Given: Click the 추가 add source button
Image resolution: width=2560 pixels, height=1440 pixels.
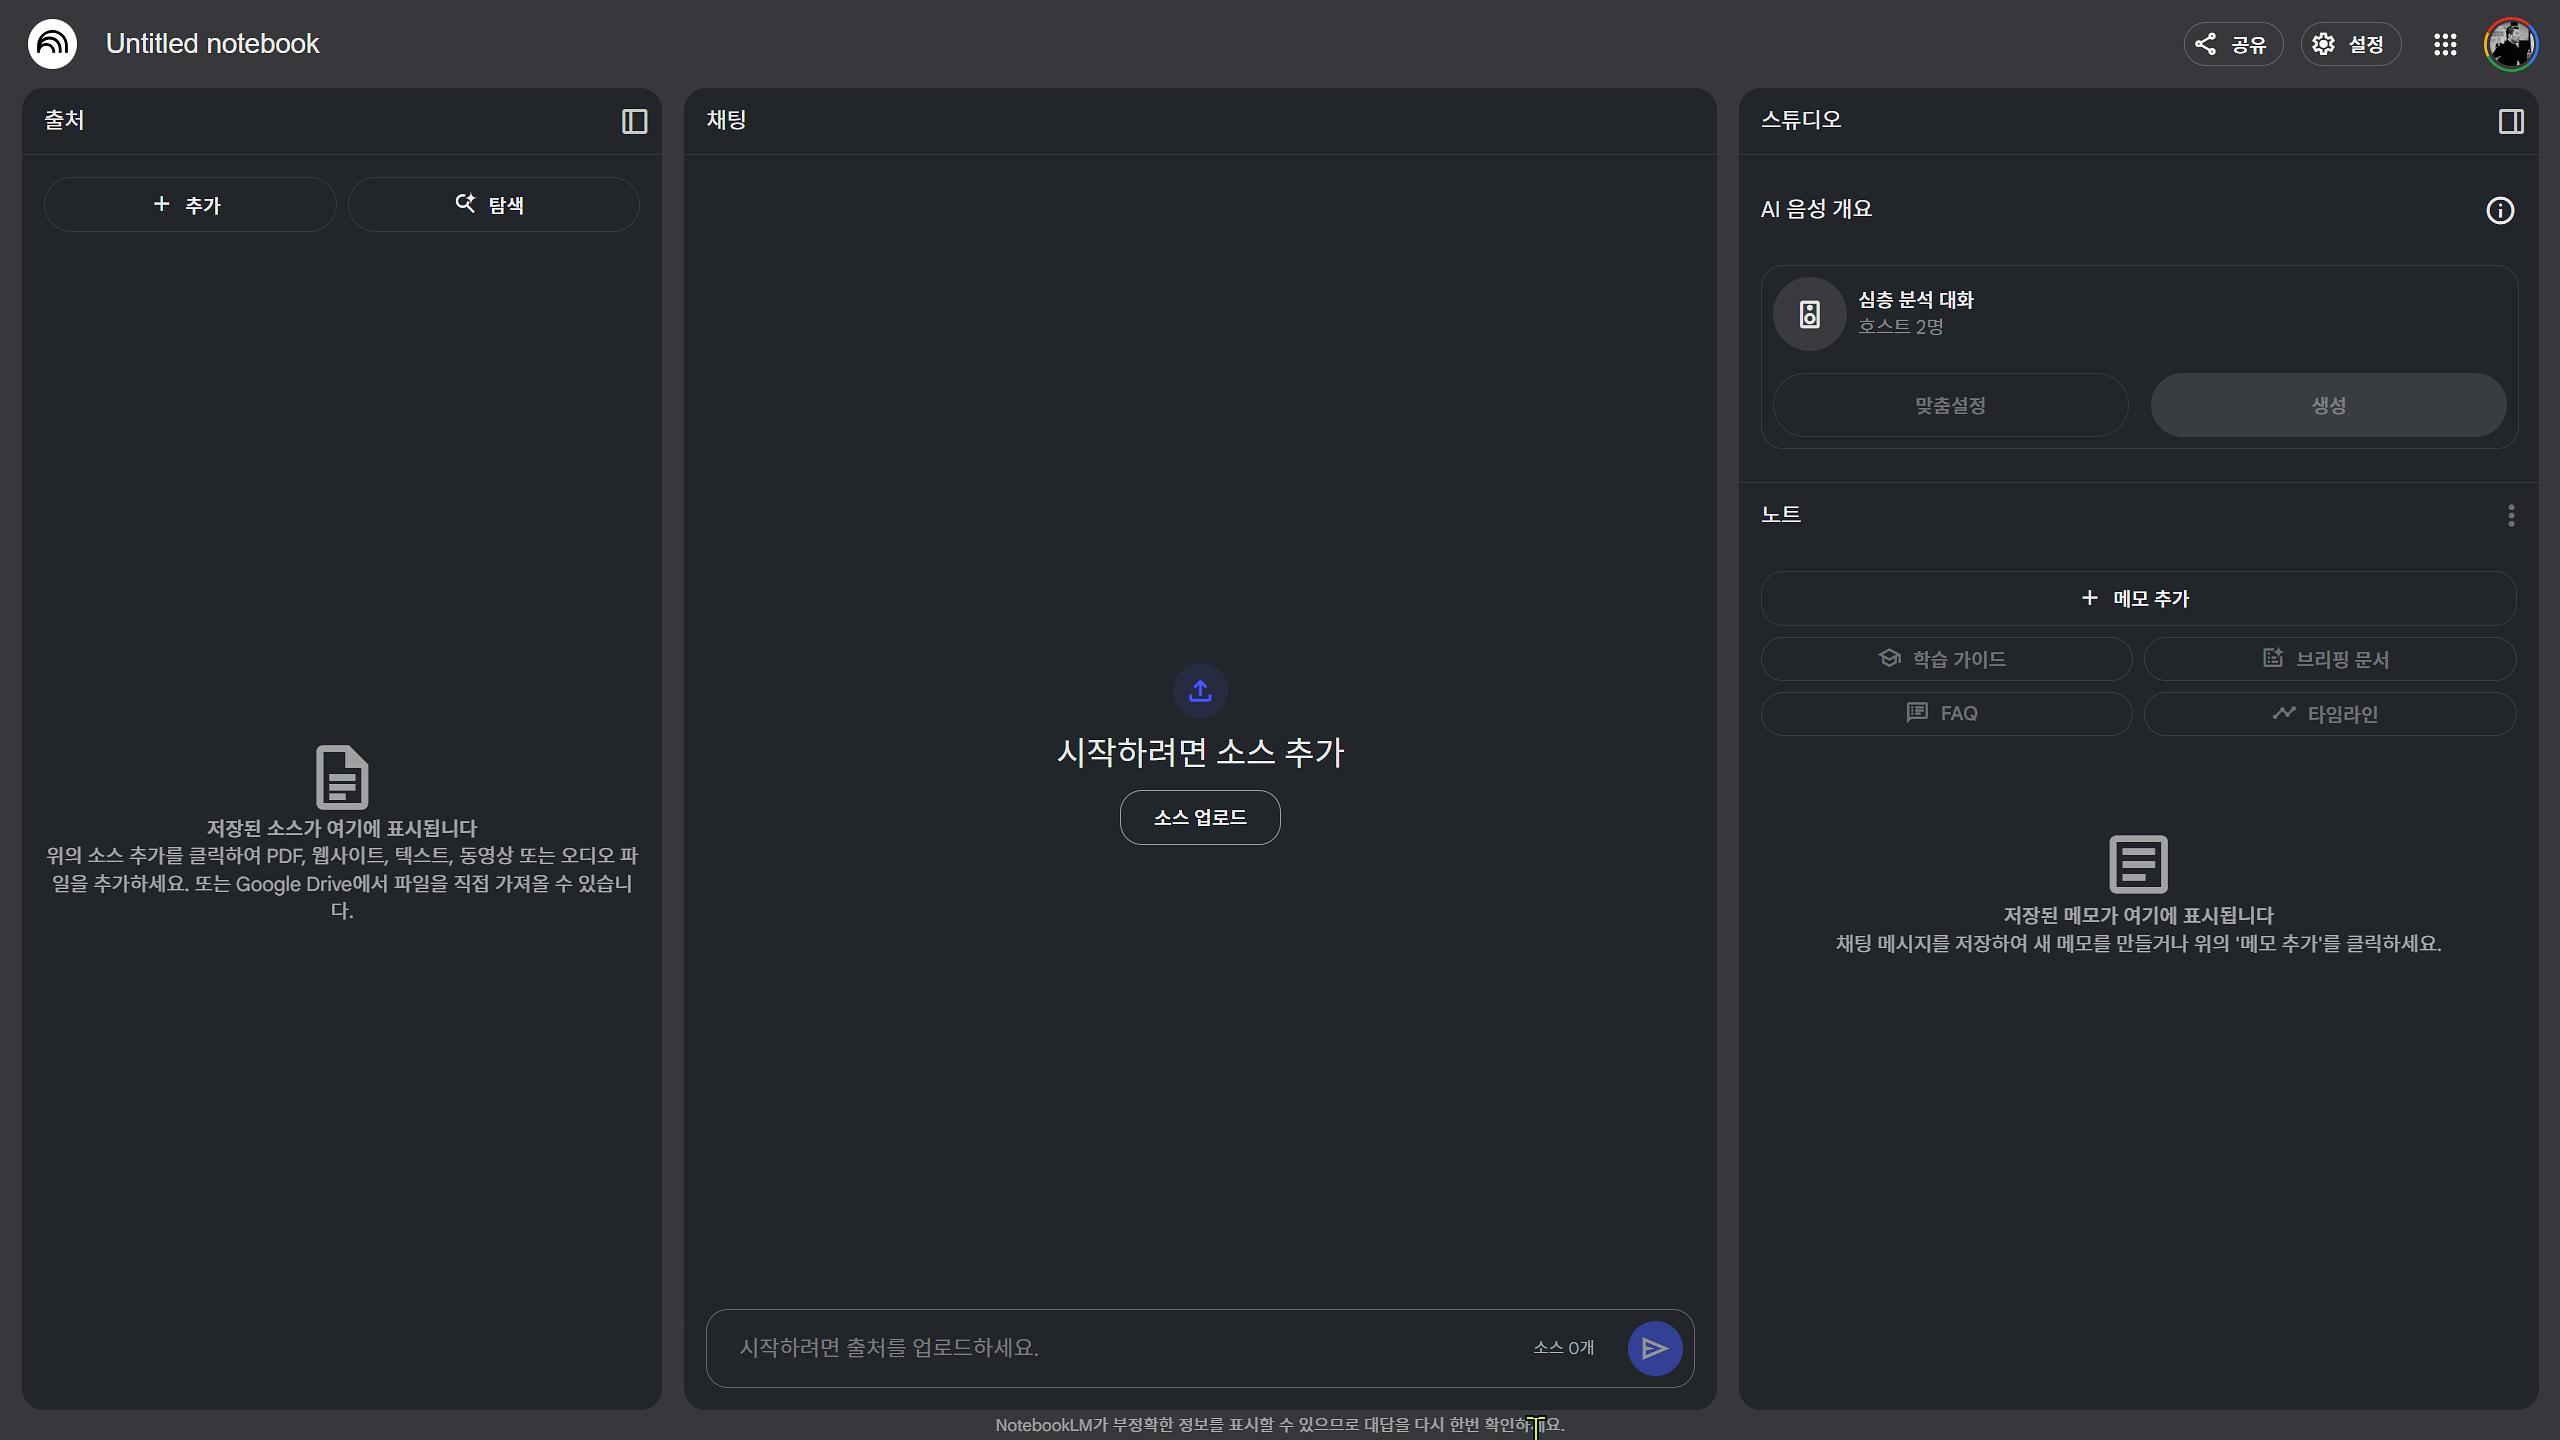Looking at the screenshot, I should click(x=189, y=205).
